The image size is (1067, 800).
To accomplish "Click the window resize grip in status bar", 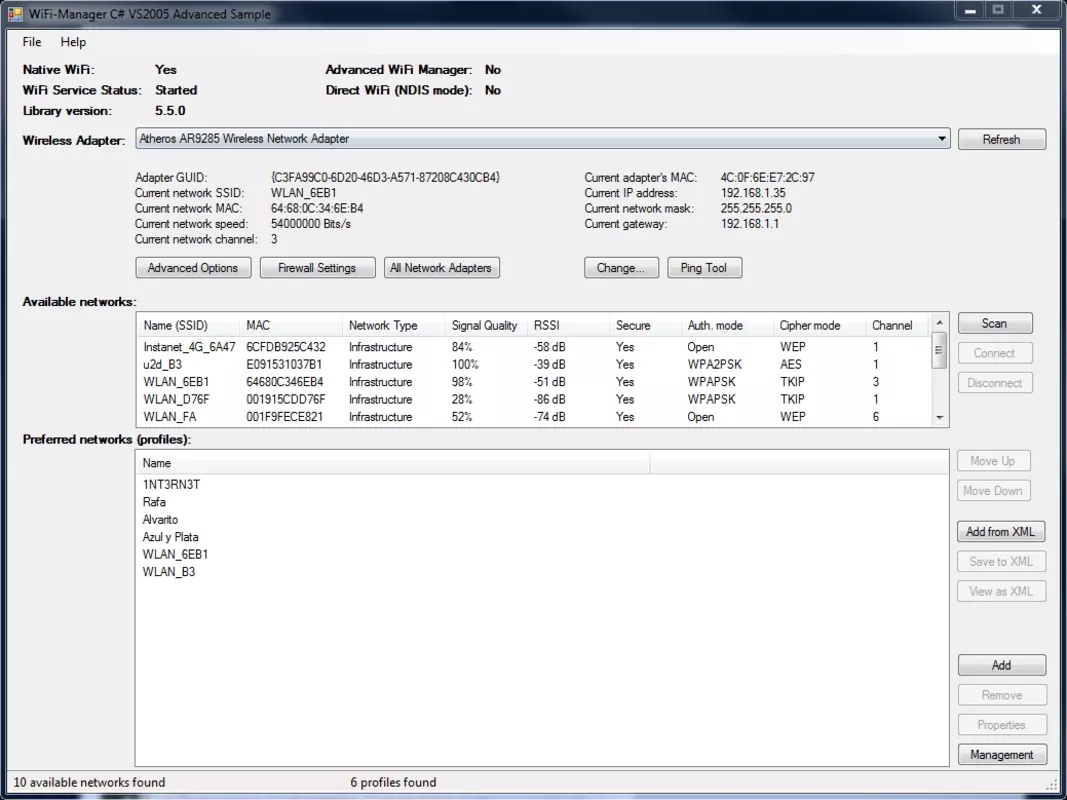I will (x=1053, y=785).
